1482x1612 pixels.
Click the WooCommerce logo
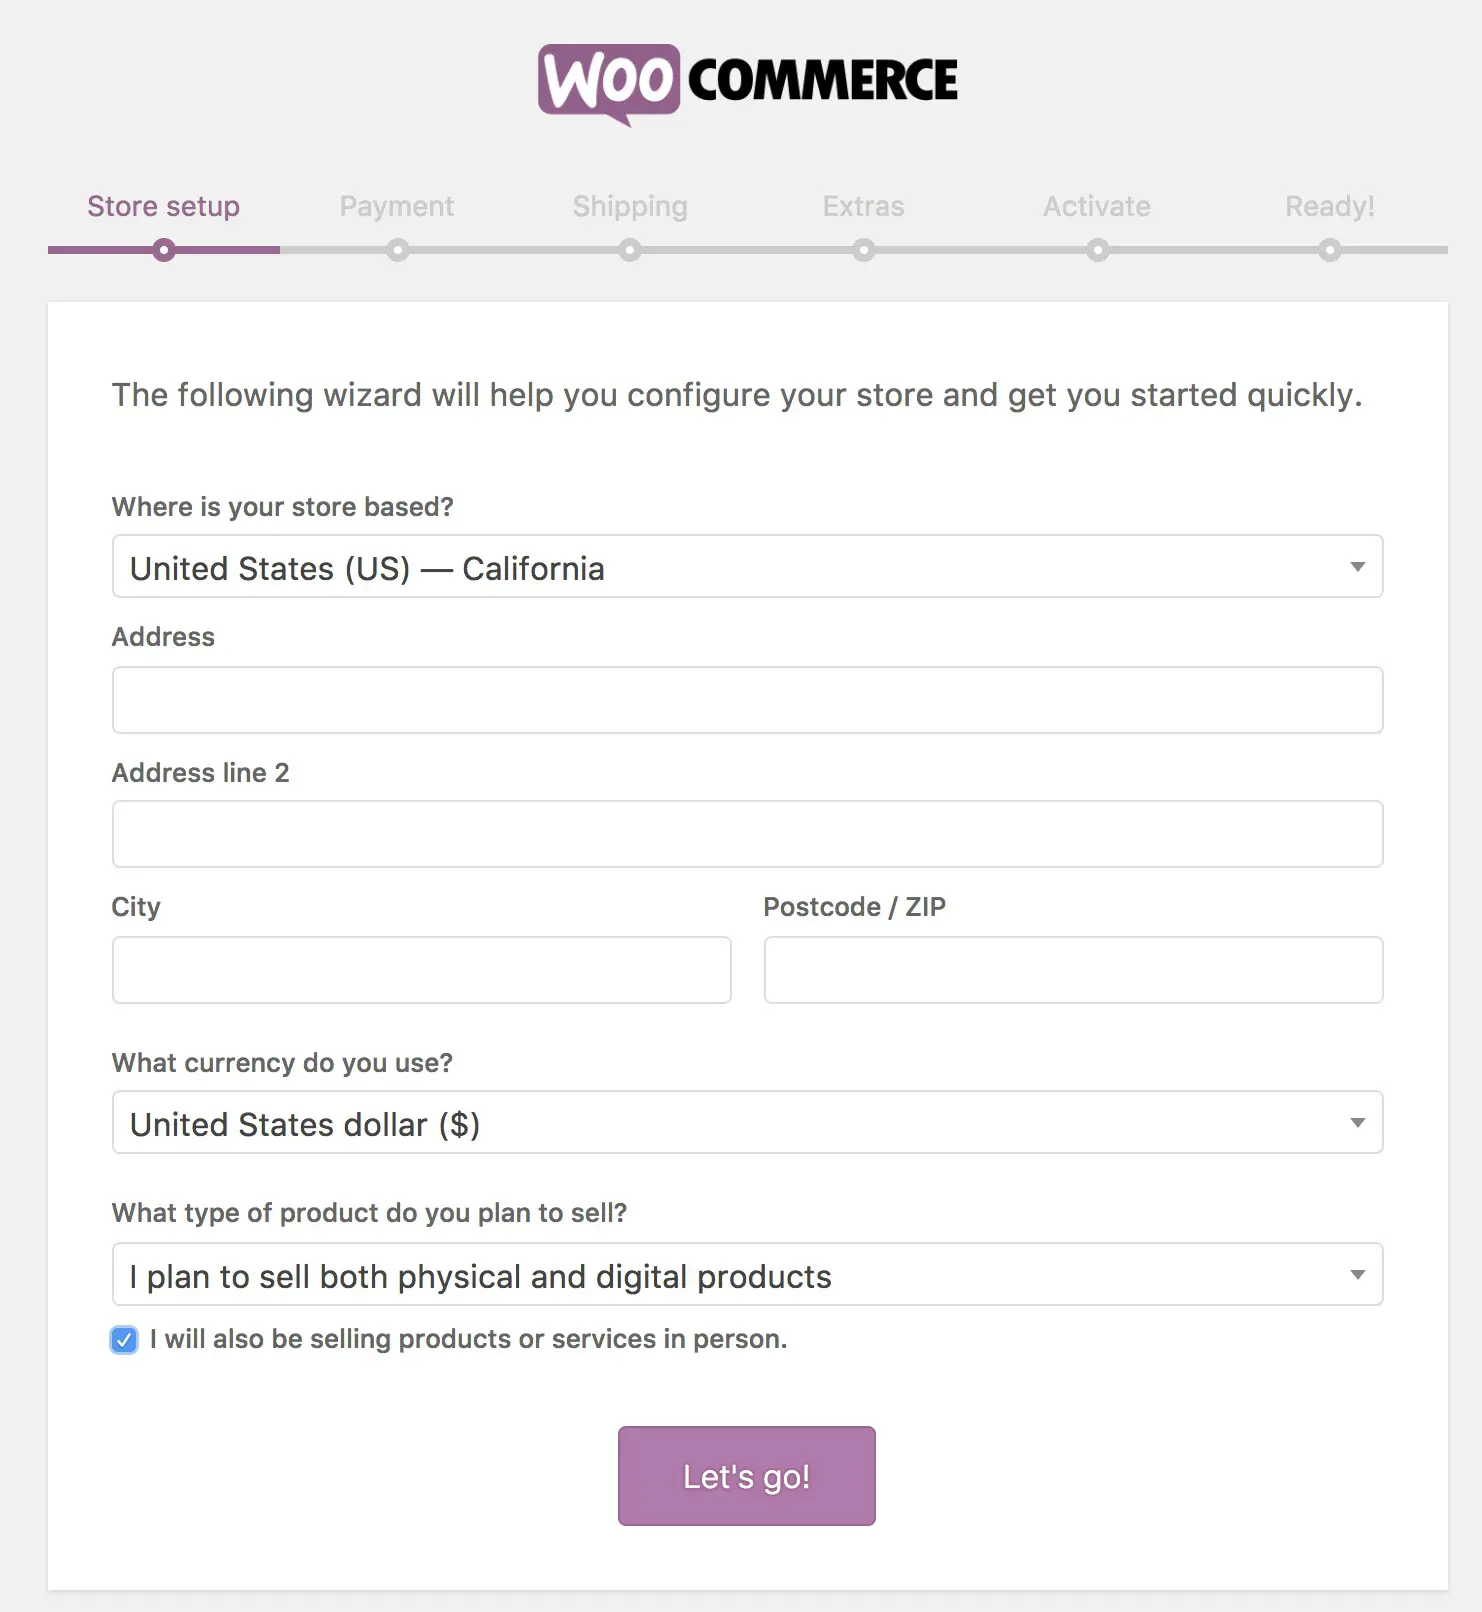click(747, 82)
